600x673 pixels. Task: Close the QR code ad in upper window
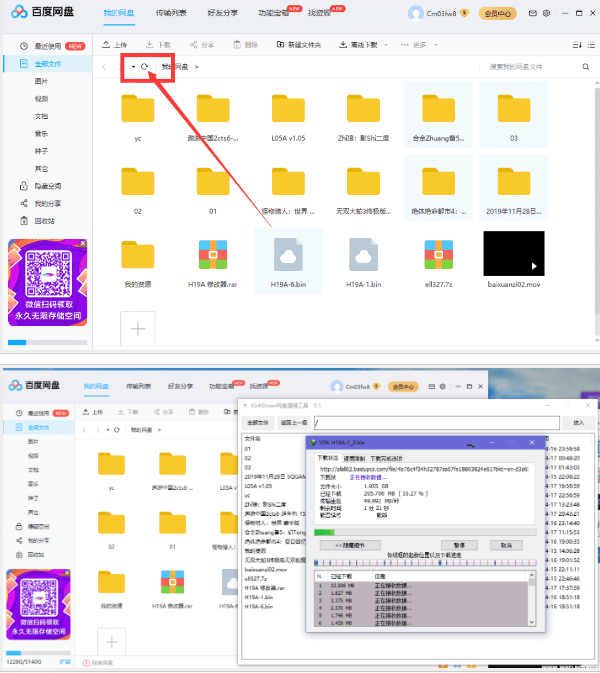[83, 243]
